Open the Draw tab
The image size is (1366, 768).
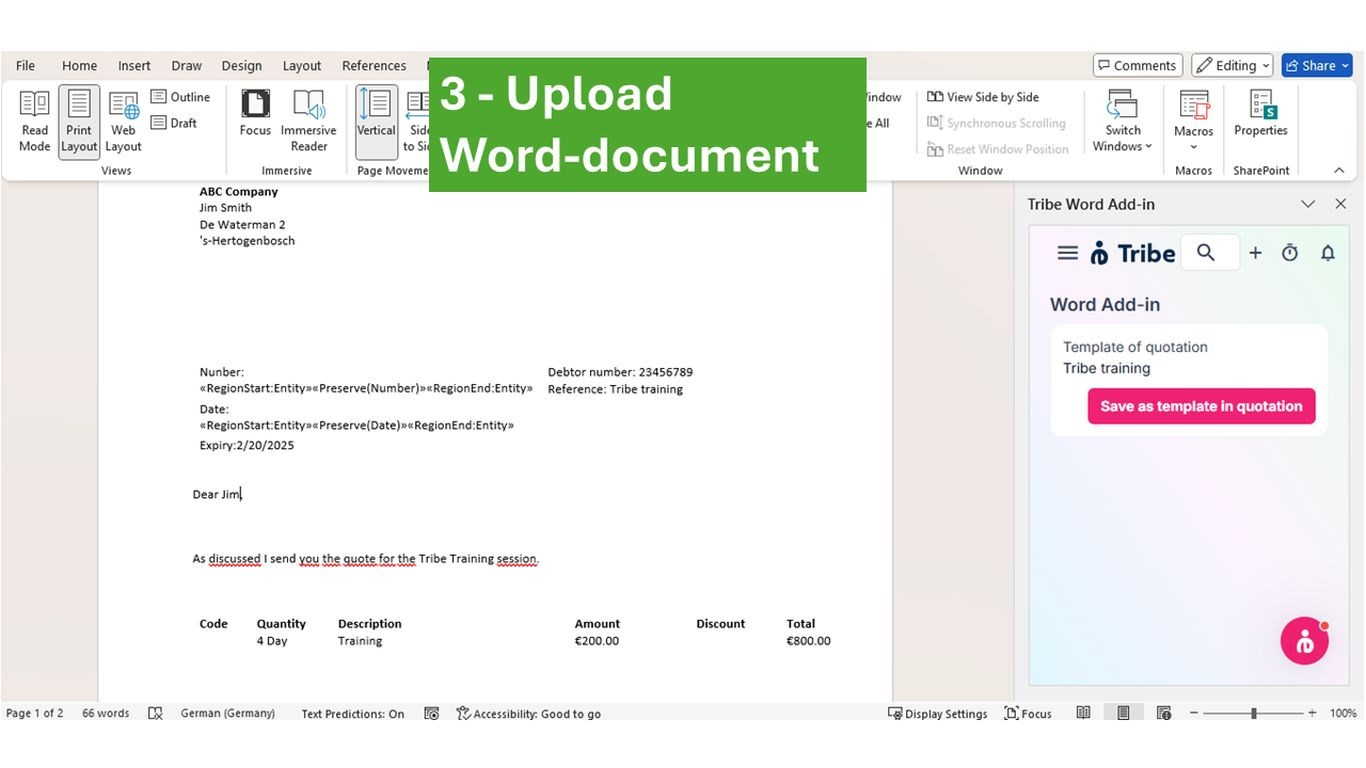click(x=187, y=65)
